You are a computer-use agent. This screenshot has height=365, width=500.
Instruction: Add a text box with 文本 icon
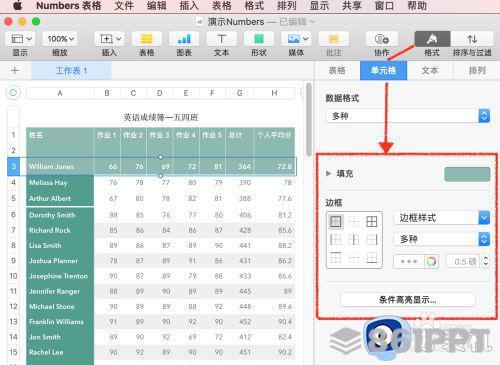(x=221, y=39)
